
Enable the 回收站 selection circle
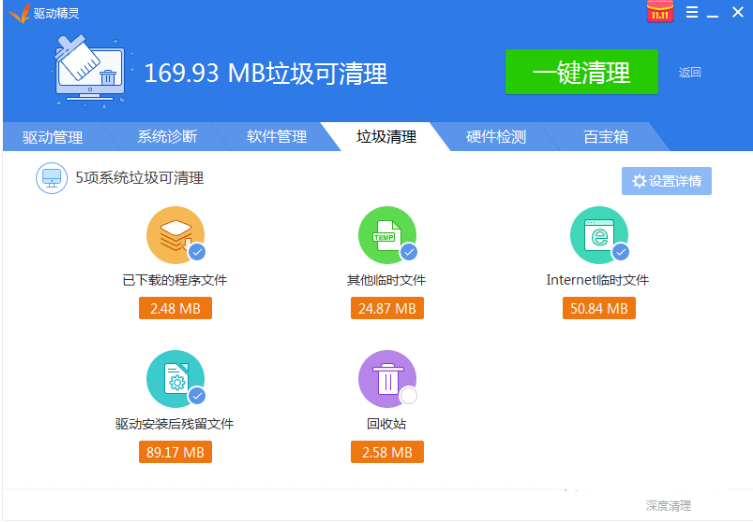tap(409, 396)
